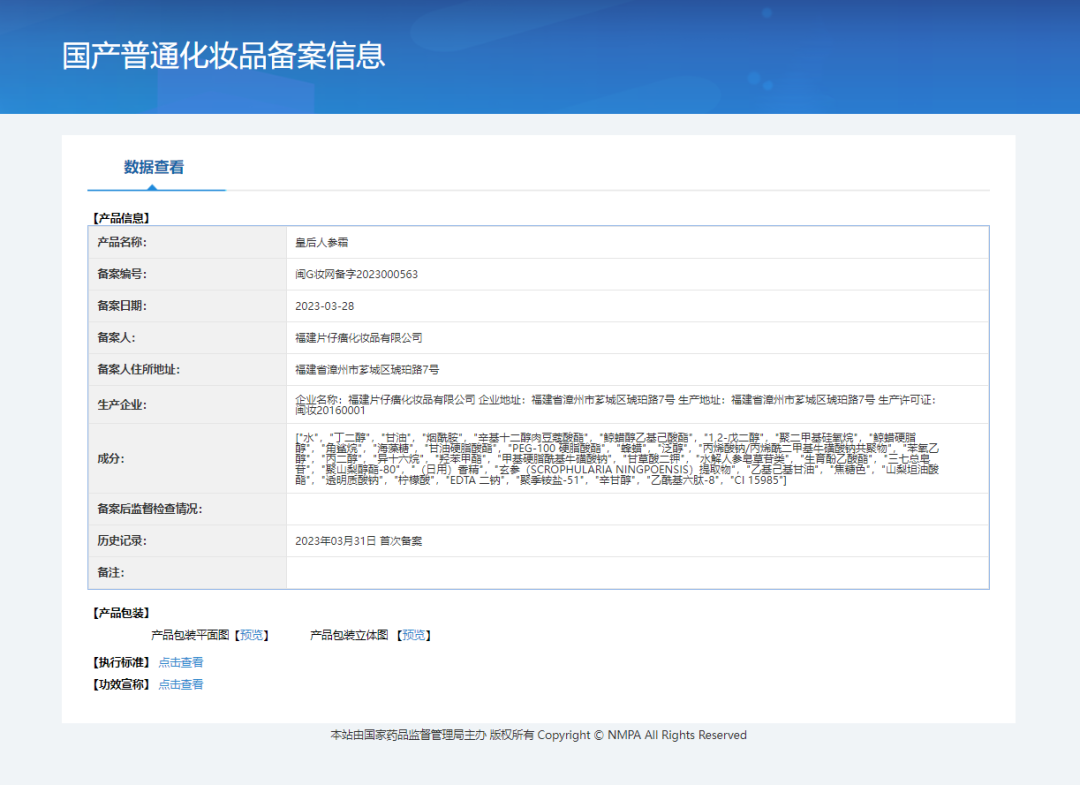Select the 数据查看 tab
The height and width of the screenshot is (785, 1080).
pos(154,167)
